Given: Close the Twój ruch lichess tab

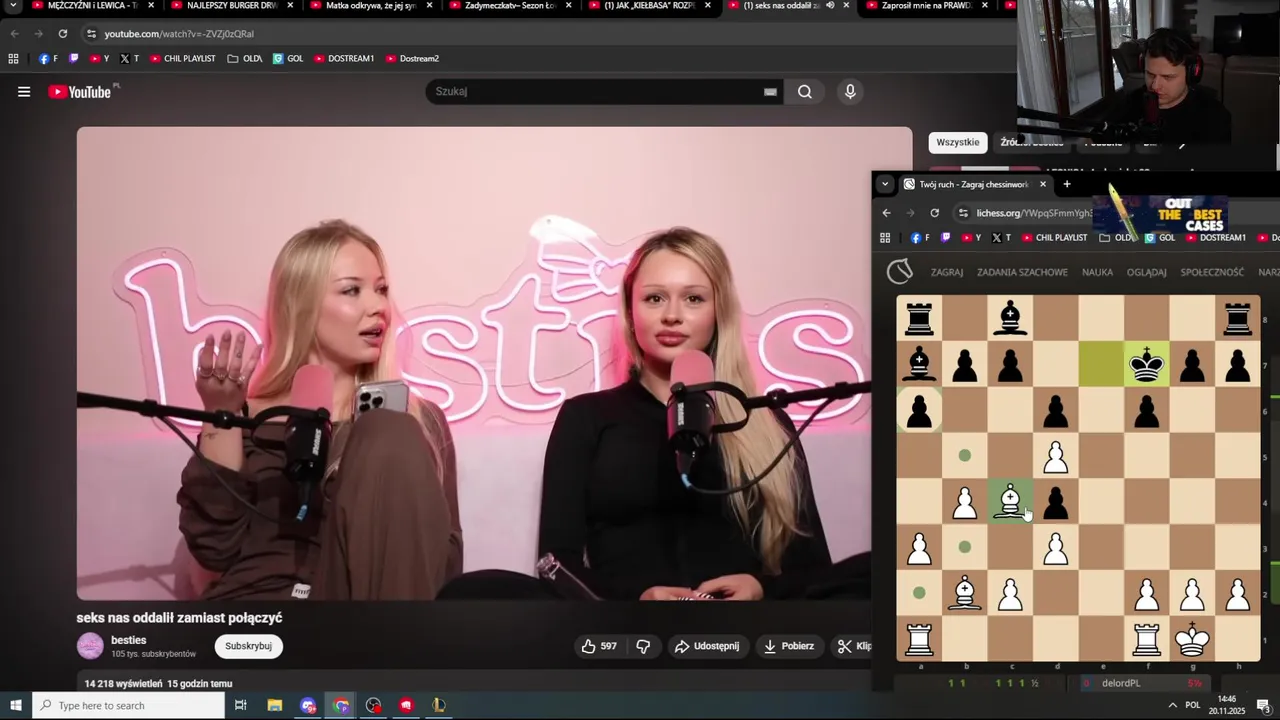Looking at the screenshot, I should click(x=1042, y=184).
